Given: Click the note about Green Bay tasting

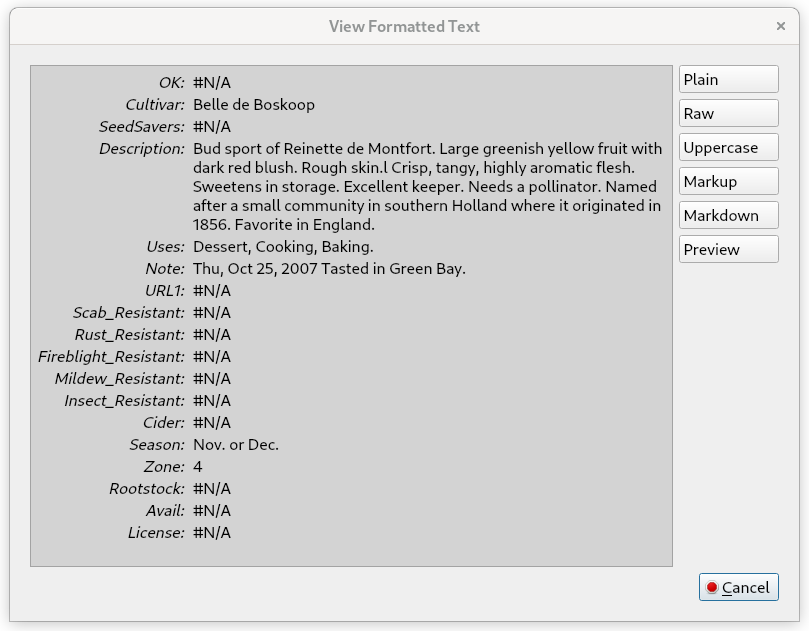Looking at the screenshot, I should 329,269.
